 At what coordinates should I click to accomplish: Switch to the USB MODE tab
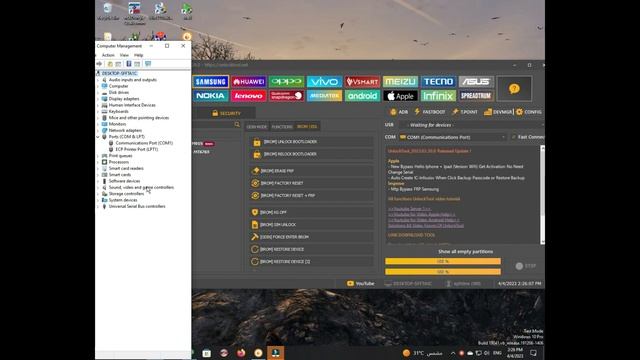[x=257, y=127]
